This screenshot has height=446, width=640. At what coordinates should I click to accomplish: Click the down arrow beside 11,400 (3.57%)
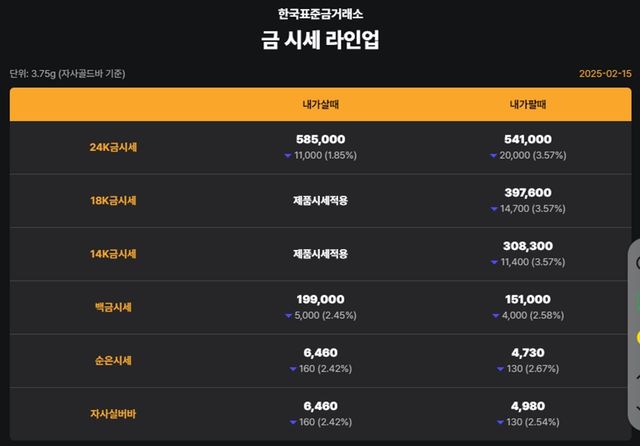pos(494,262)
